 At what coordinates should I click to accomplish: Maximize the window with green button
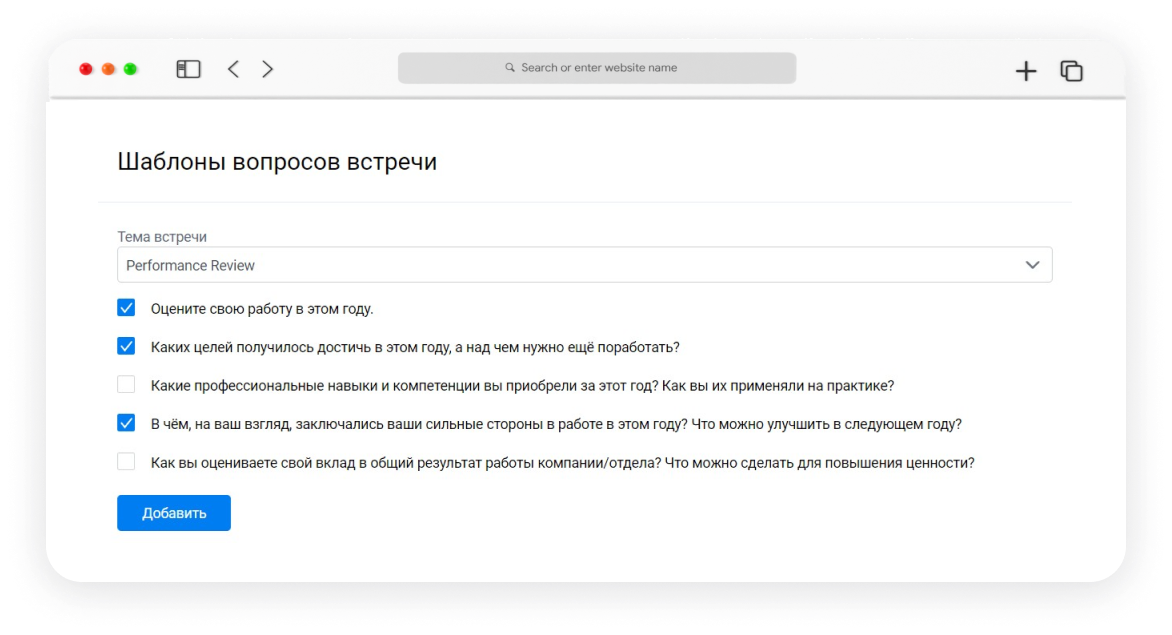click(131, 69)
